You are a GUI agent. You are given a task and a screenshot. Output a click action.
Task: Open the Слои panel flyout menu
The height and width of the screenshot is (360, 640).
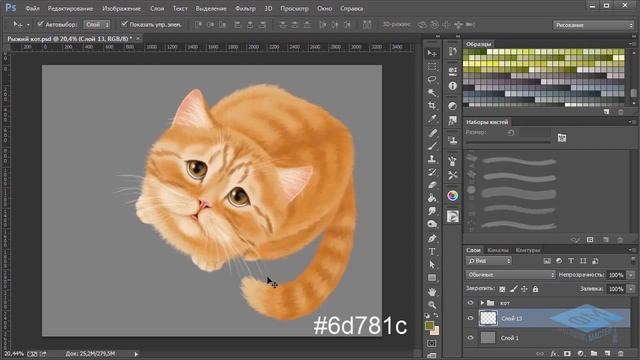[x=632, y=250]
